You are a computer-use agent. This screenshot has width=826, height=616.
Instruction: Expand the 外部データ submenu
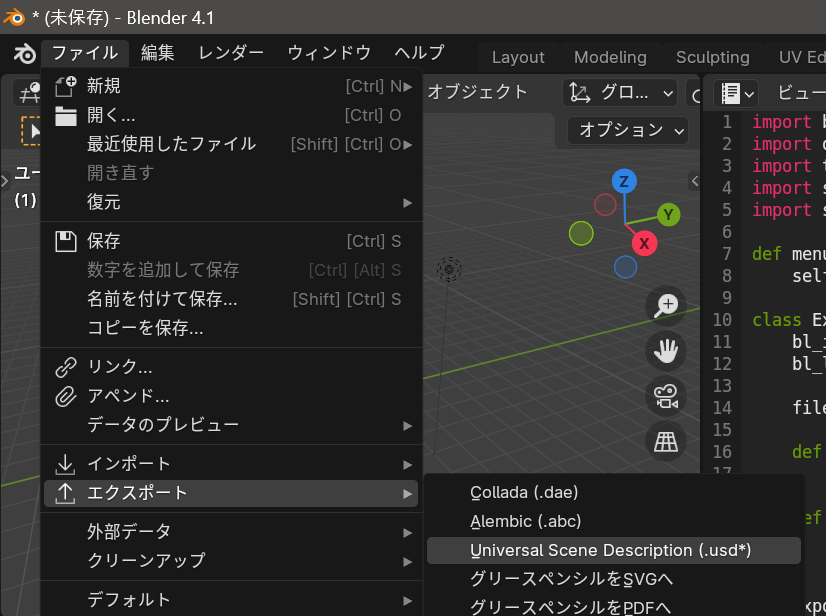click(x=232, y=532)
